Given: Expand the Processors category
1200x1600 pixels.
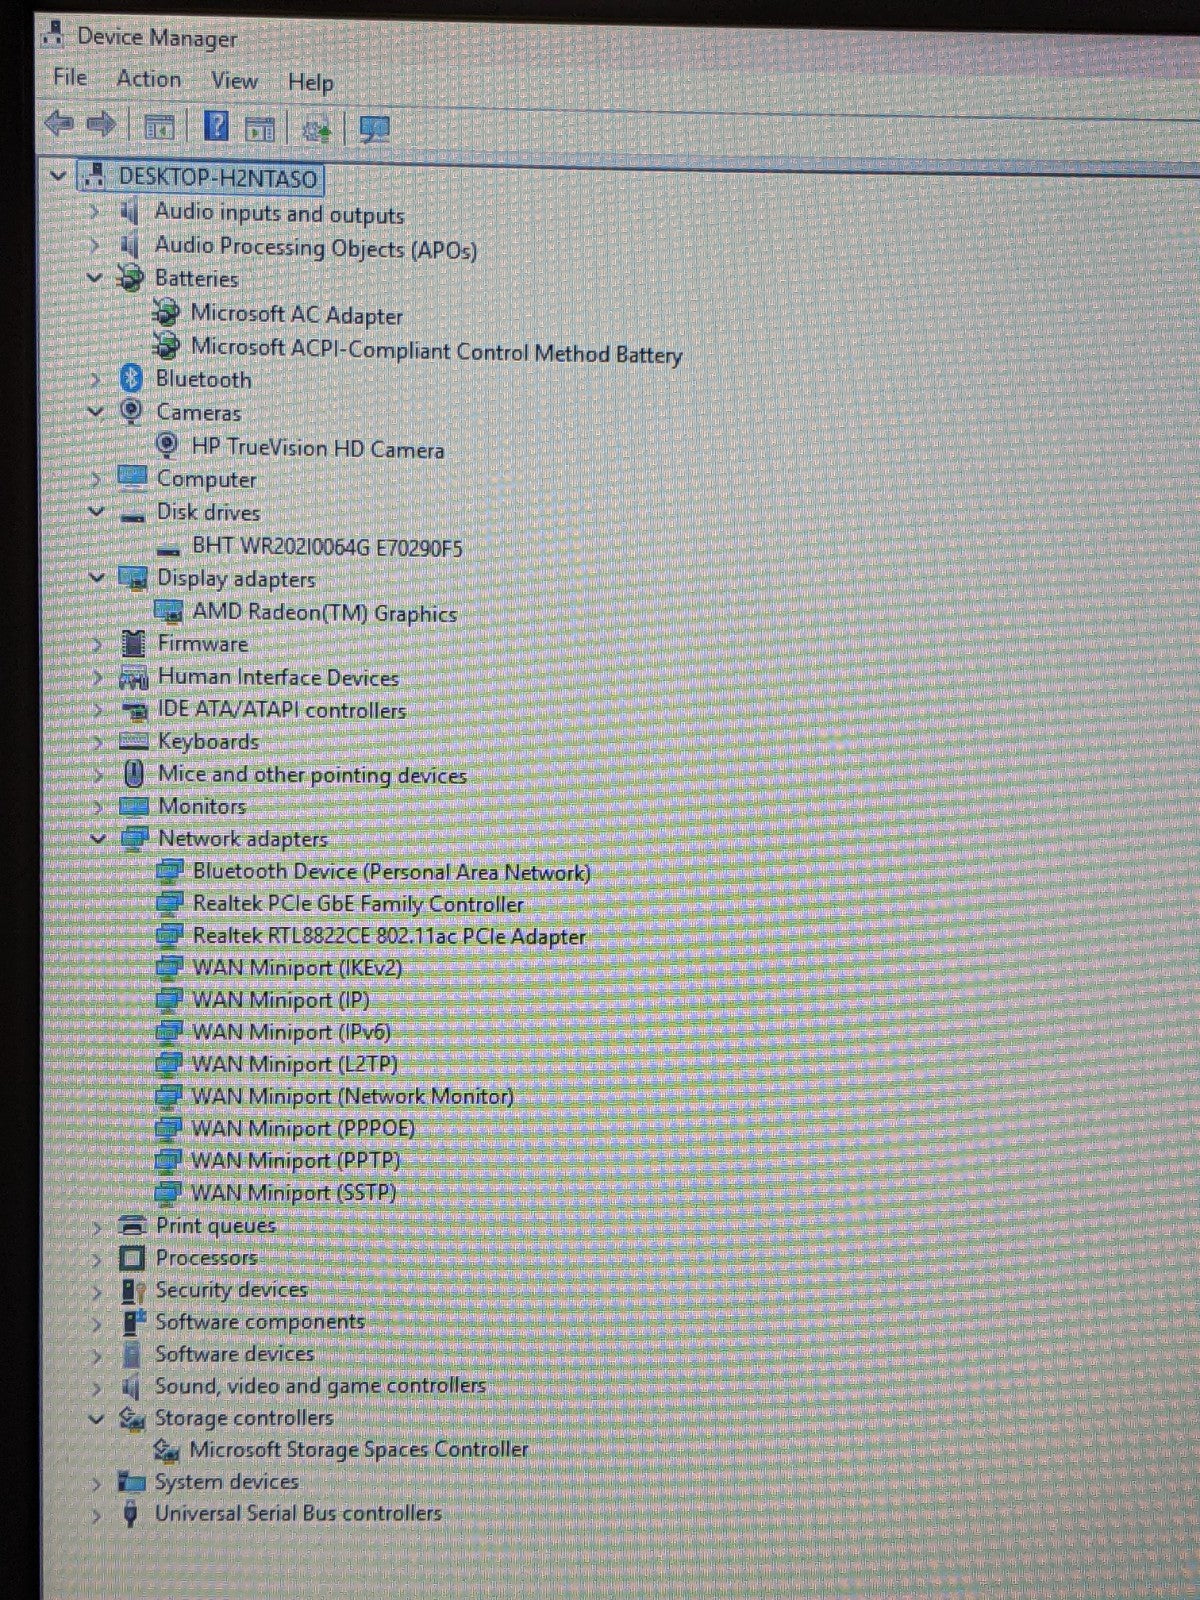Looking at the screenshot, I should pyautogui.click(x=97, y=1258).
